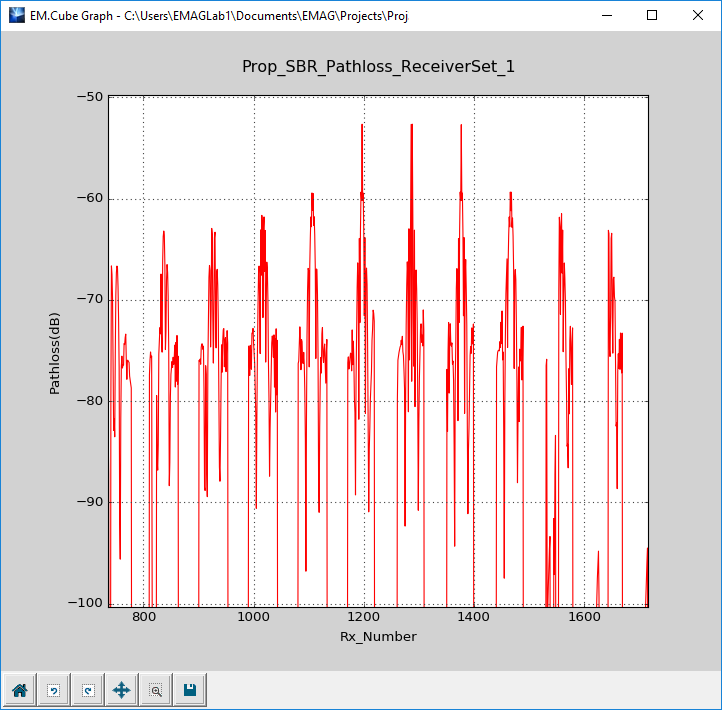Go forward to next view
The image size is (722, 710).
click(87, 690)
